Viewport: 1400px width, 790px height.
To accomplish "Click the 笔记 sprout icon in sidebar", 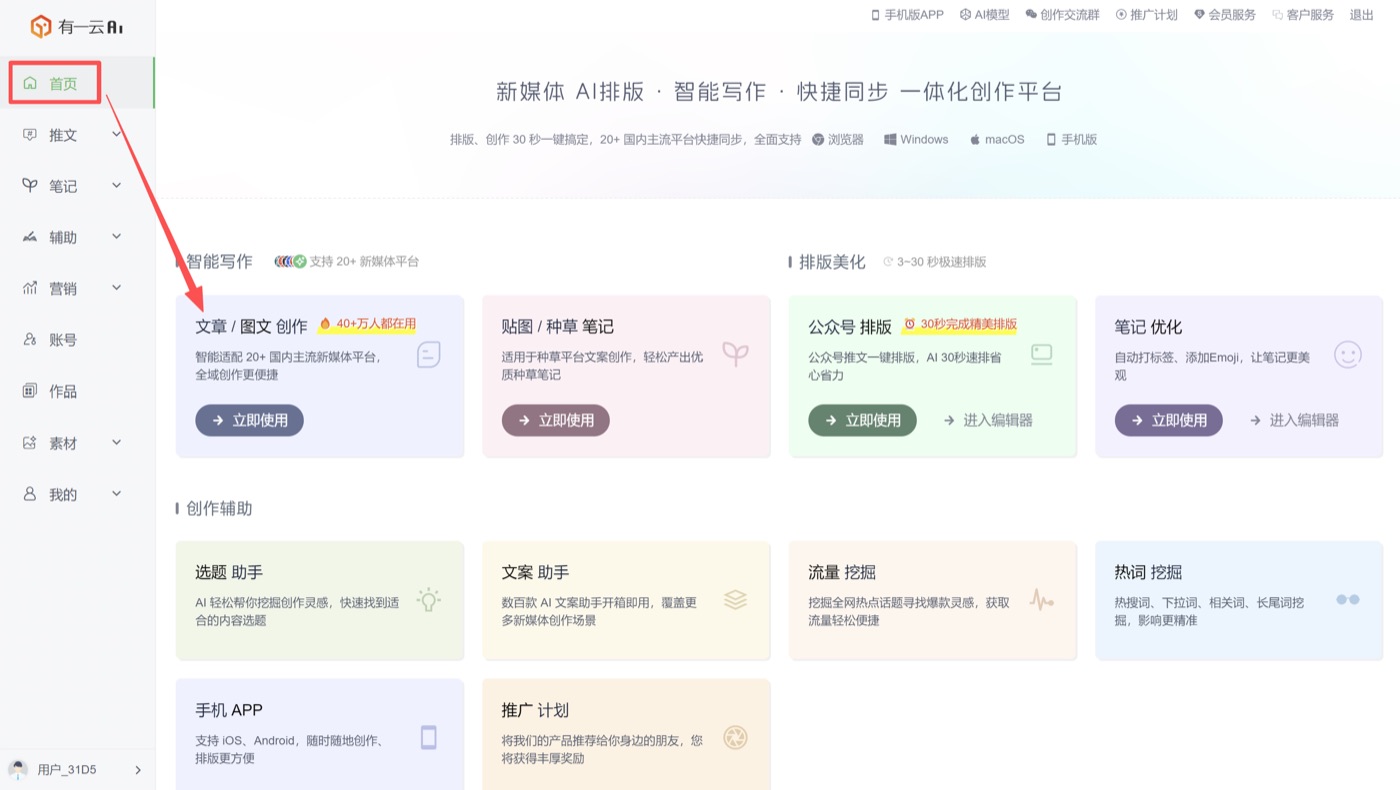I will click(30, 186).
